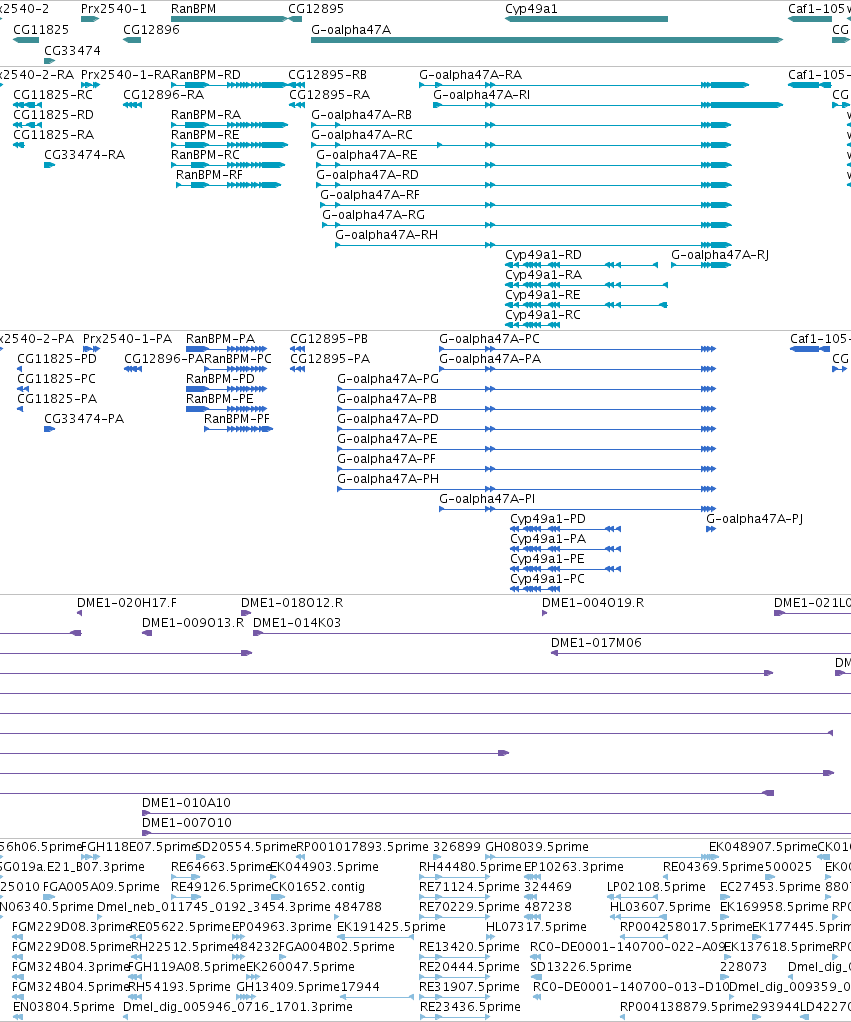The width and height of the screenshot is (851, 1022).
Task: Click EST SD13226.5prime
Action: [x=581, y=967]
